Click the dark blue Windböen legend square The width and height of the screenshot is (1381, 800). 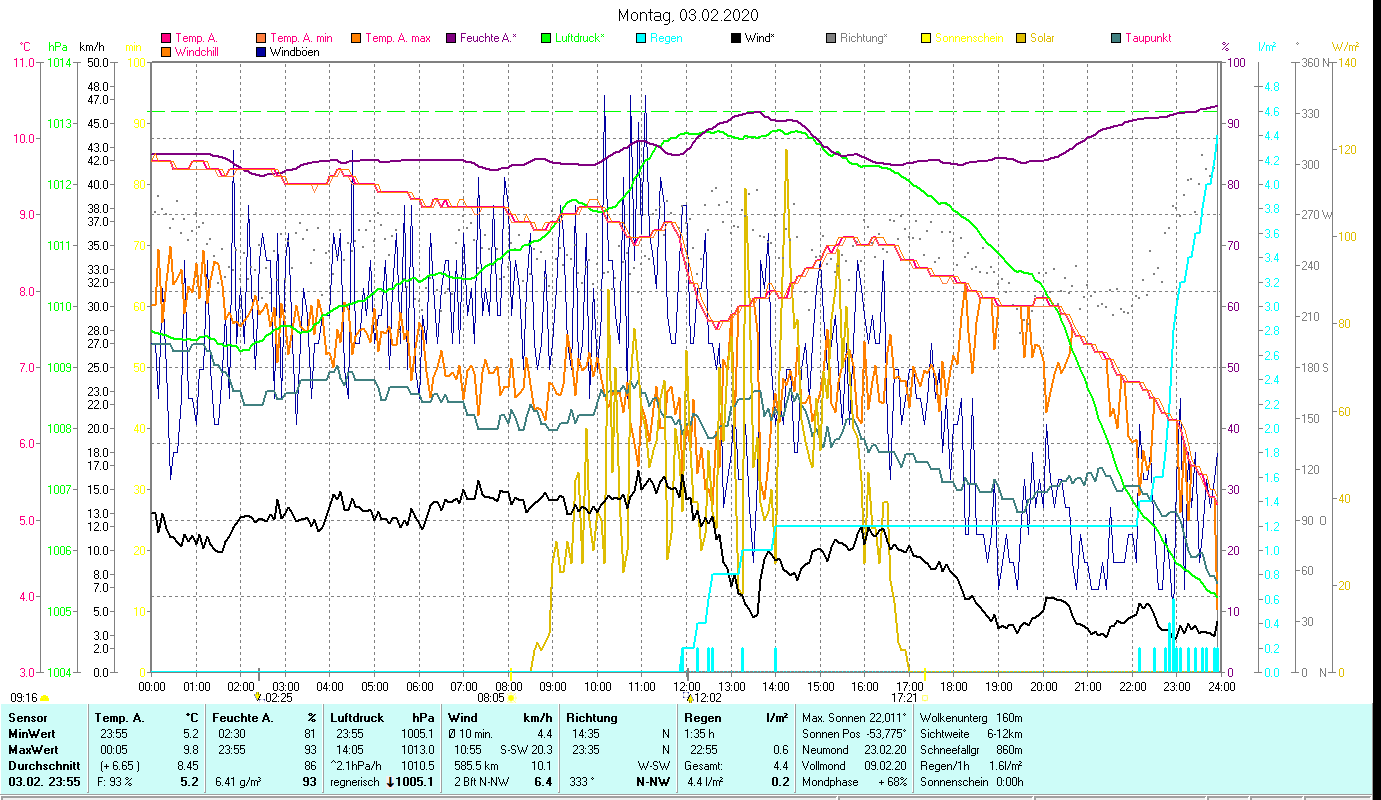(261, 52)
